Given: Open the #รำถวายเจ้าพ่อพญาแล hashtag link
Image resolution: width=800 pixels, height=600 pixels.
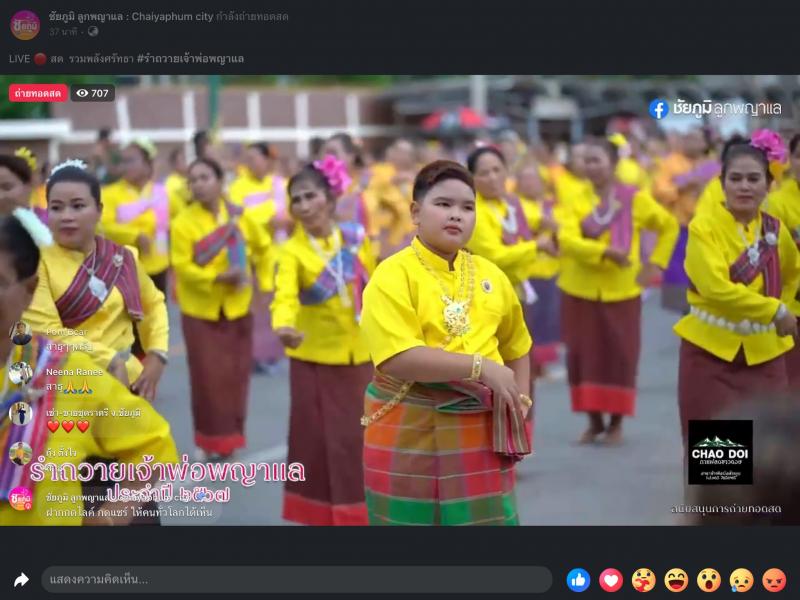Looking at the screenshot, I should click(190, 59).
